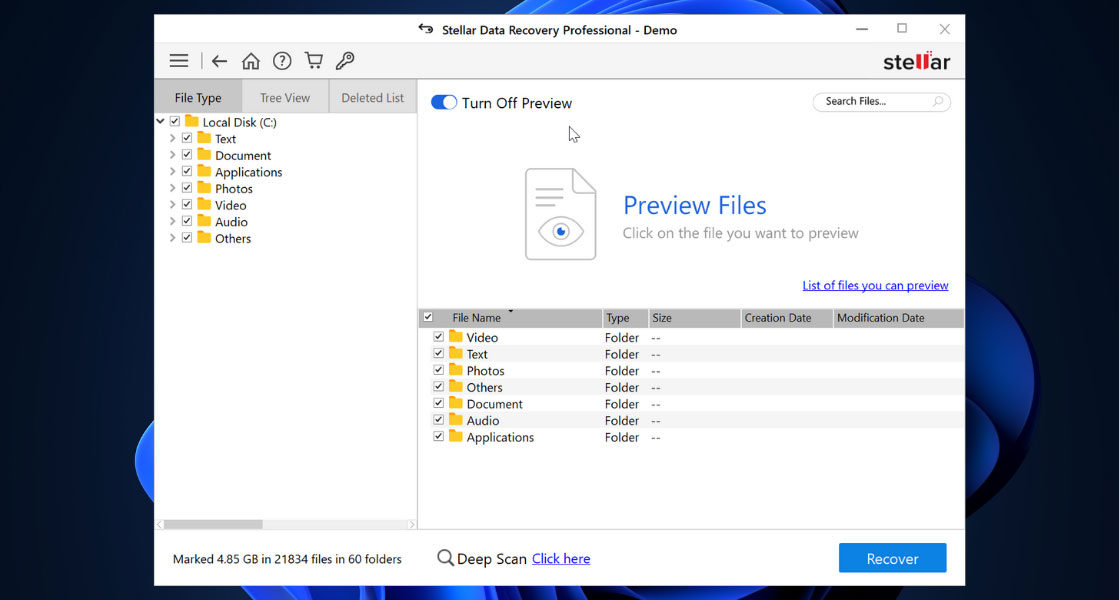The width and height of the screenshot is (1119, 600).
Task: Open the Buy Online cart icon
Action: click(313, 60)
